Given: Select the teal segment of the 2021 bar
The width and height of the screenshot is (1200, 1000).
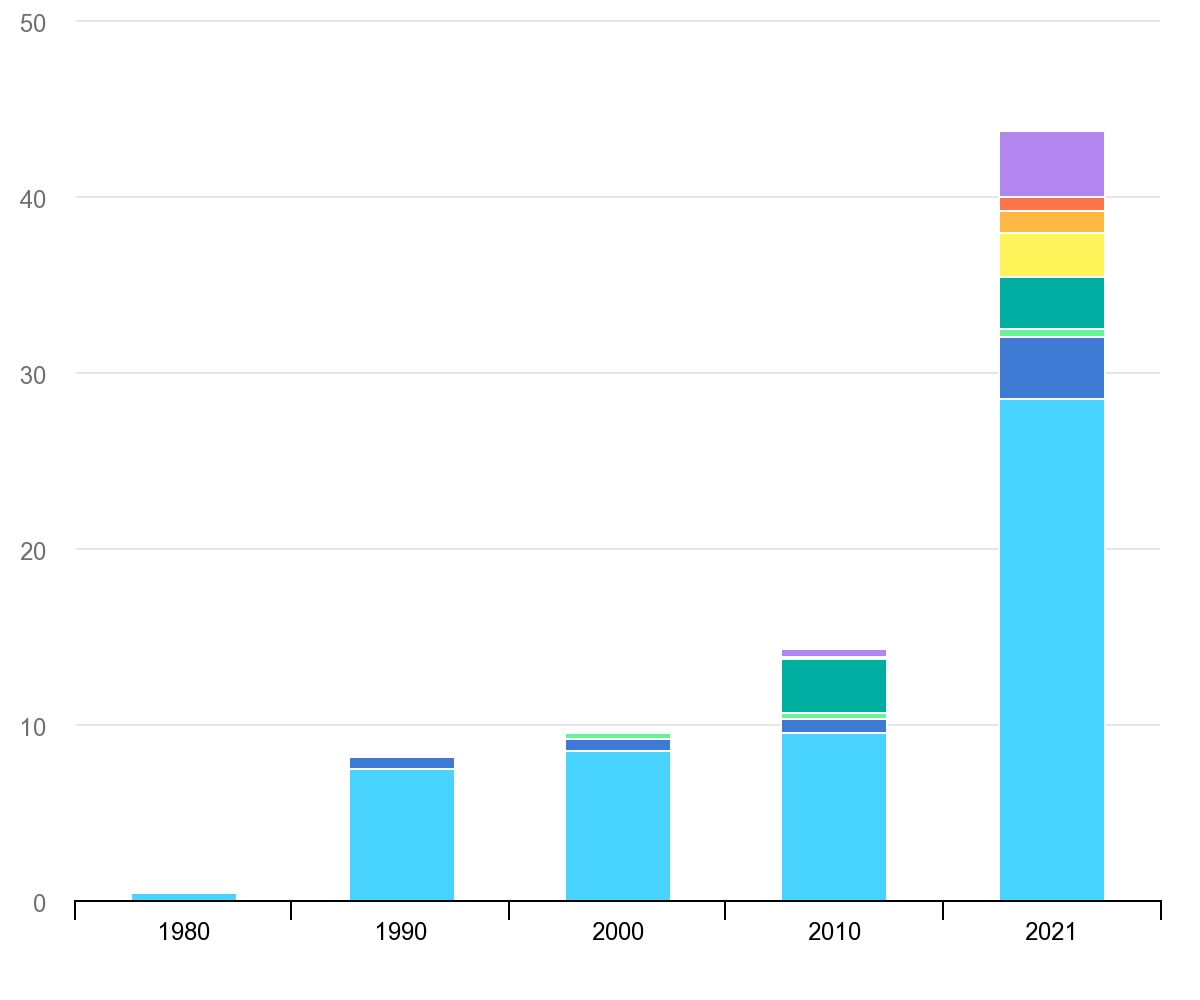Looking at the screenshot, I should point(1051,303).
